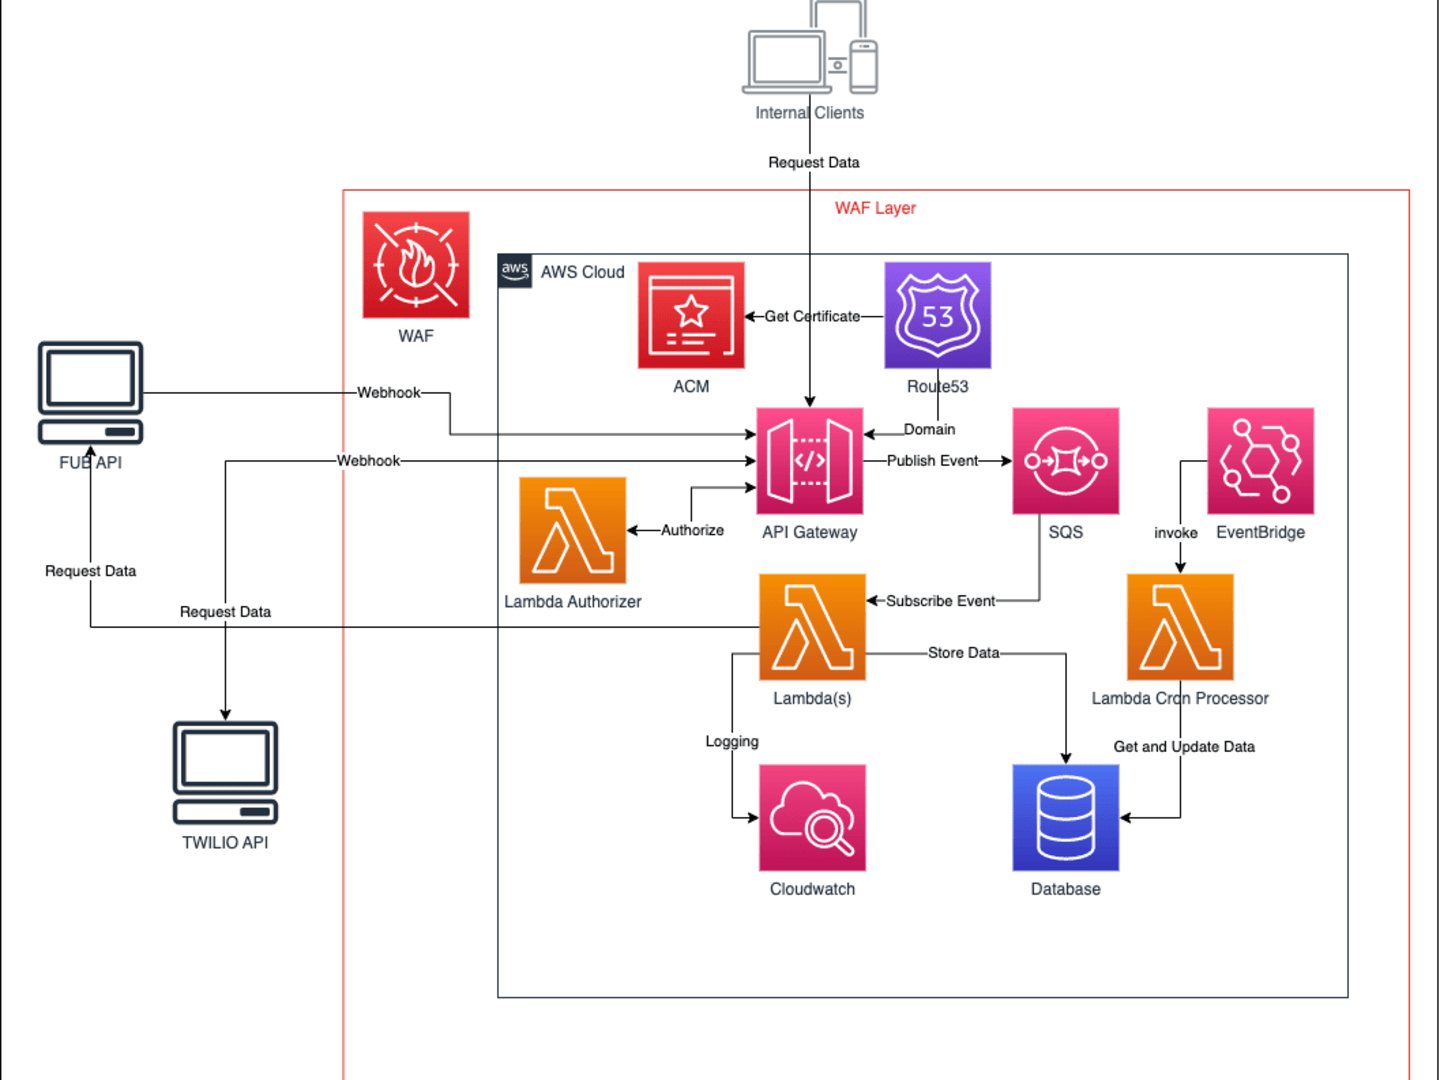Click the EventBridge icon
1440x1080 pixels.
(1261, 461)
